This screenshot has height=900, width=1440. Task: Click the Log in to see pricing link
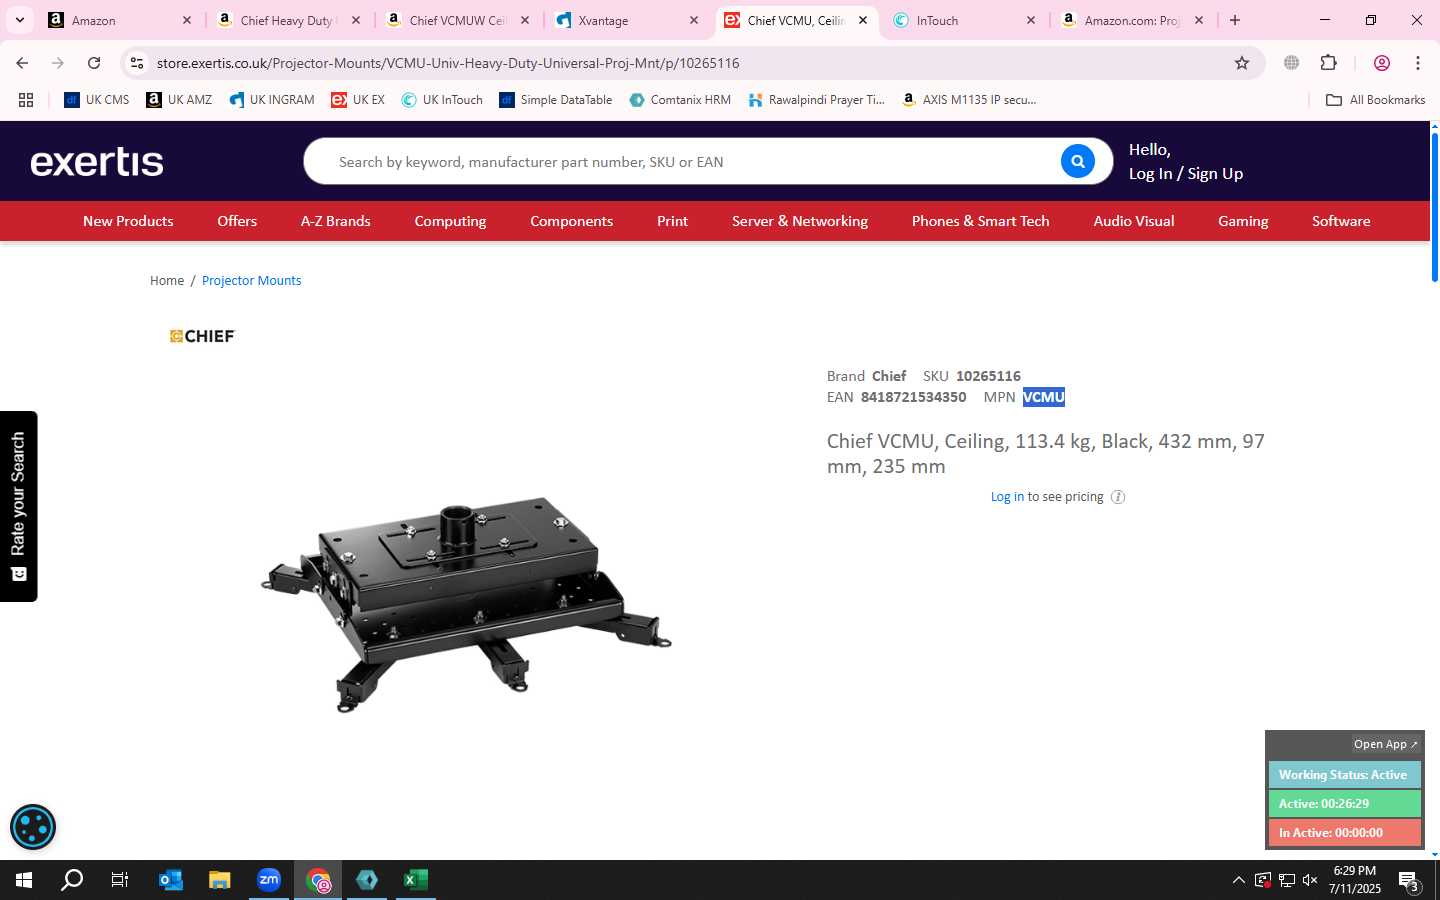[1007, 497]
